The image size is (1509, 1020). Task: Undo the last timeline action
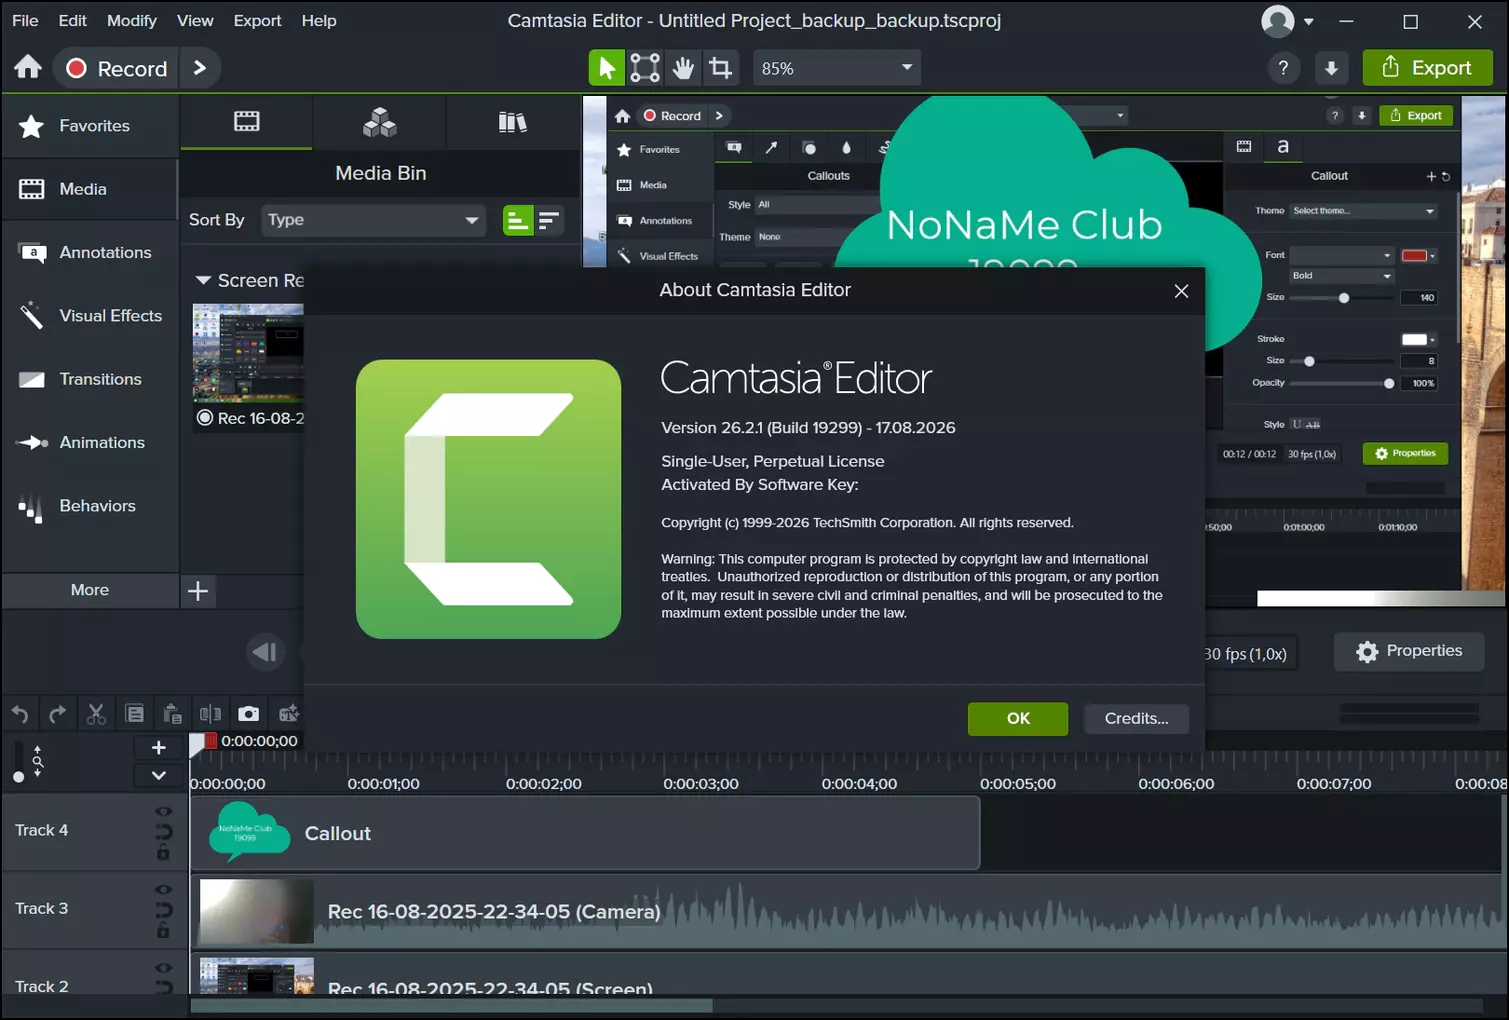pyautogui.click(x=20, y=714)
